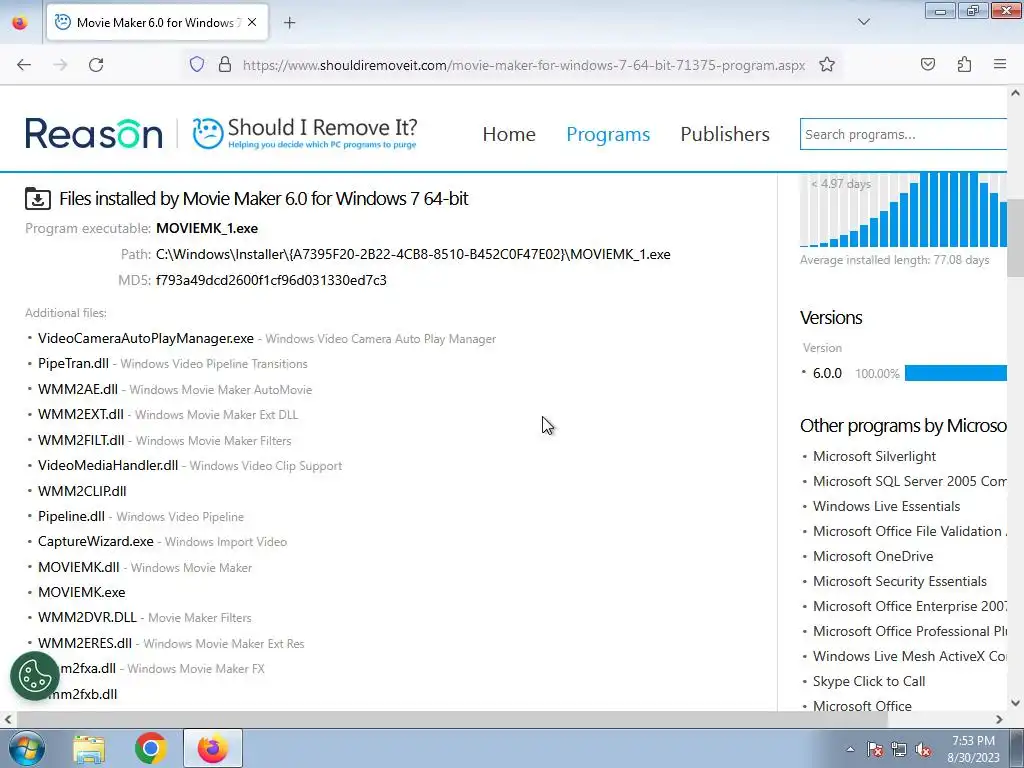Image resolution: width=1024 pixels, height=768 pixels.
Task: Open the Windows Live Essentials link
Action: (x=886, y=506)
